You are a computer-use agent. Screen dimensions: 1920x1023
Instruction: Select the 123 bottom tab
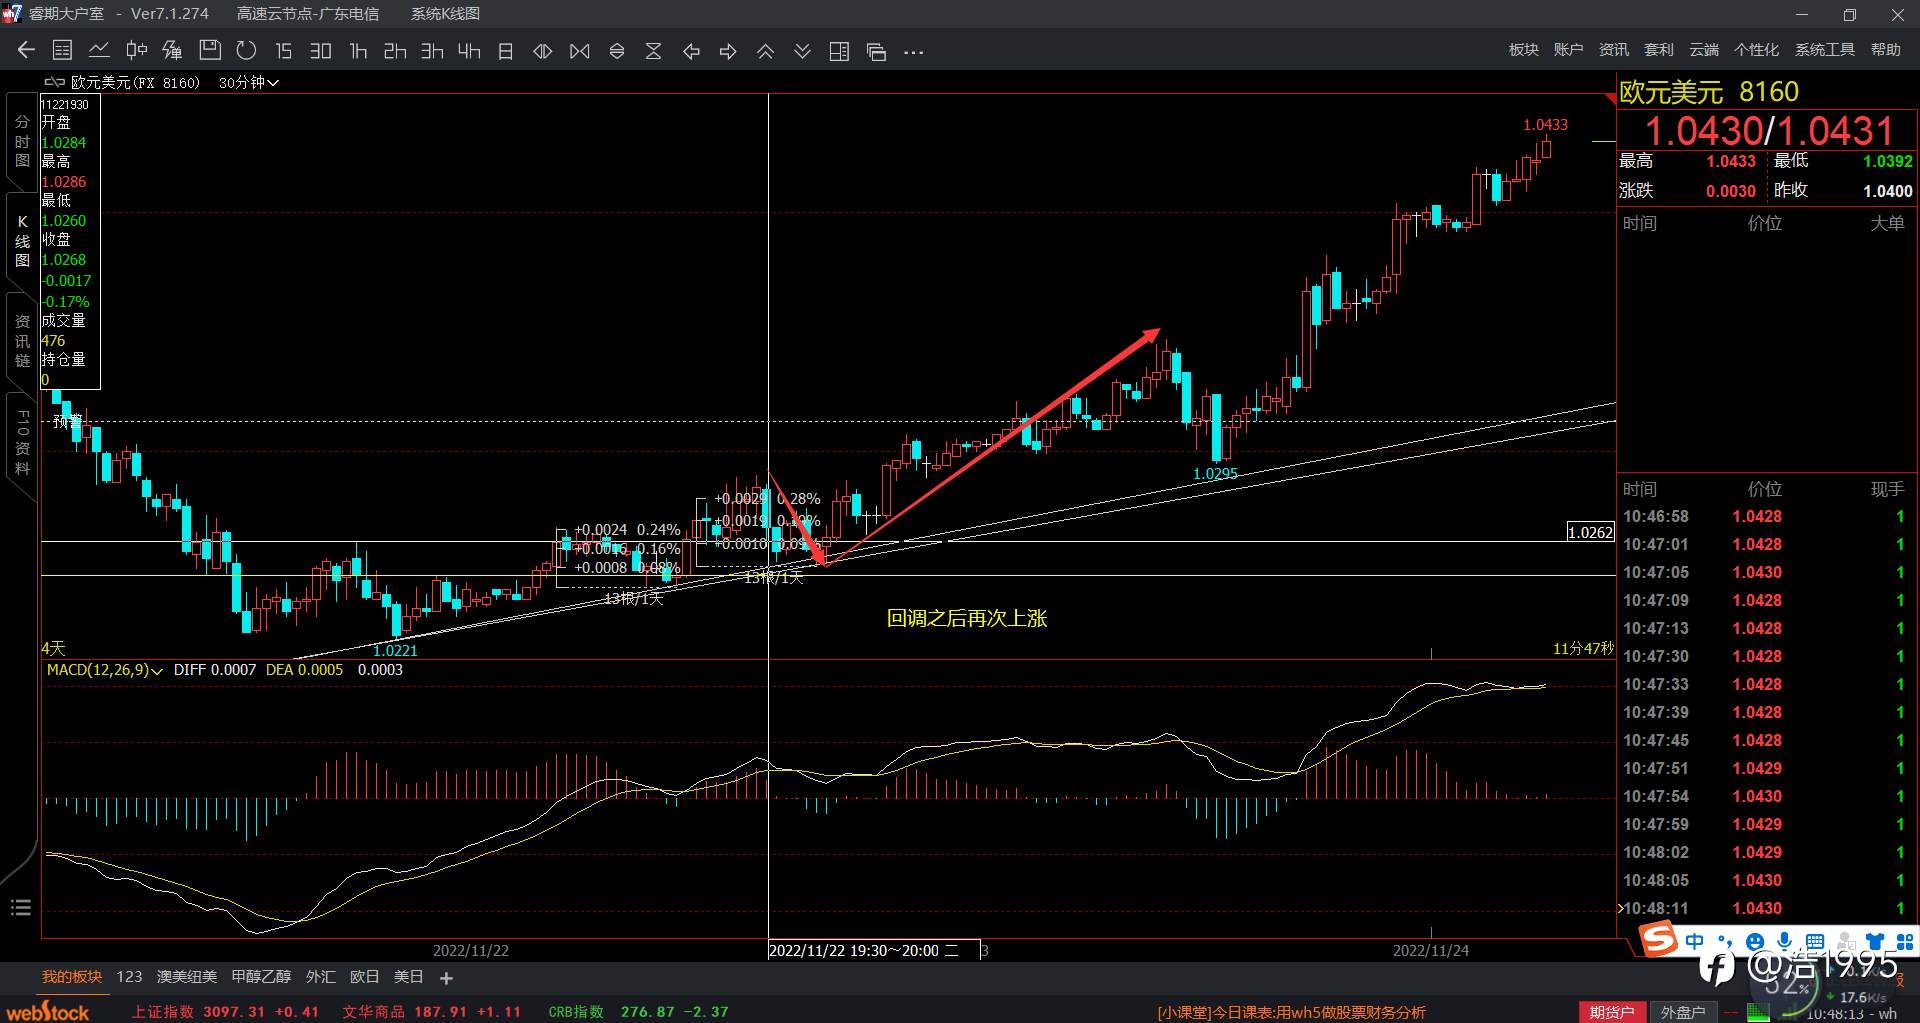coord(129,977)
